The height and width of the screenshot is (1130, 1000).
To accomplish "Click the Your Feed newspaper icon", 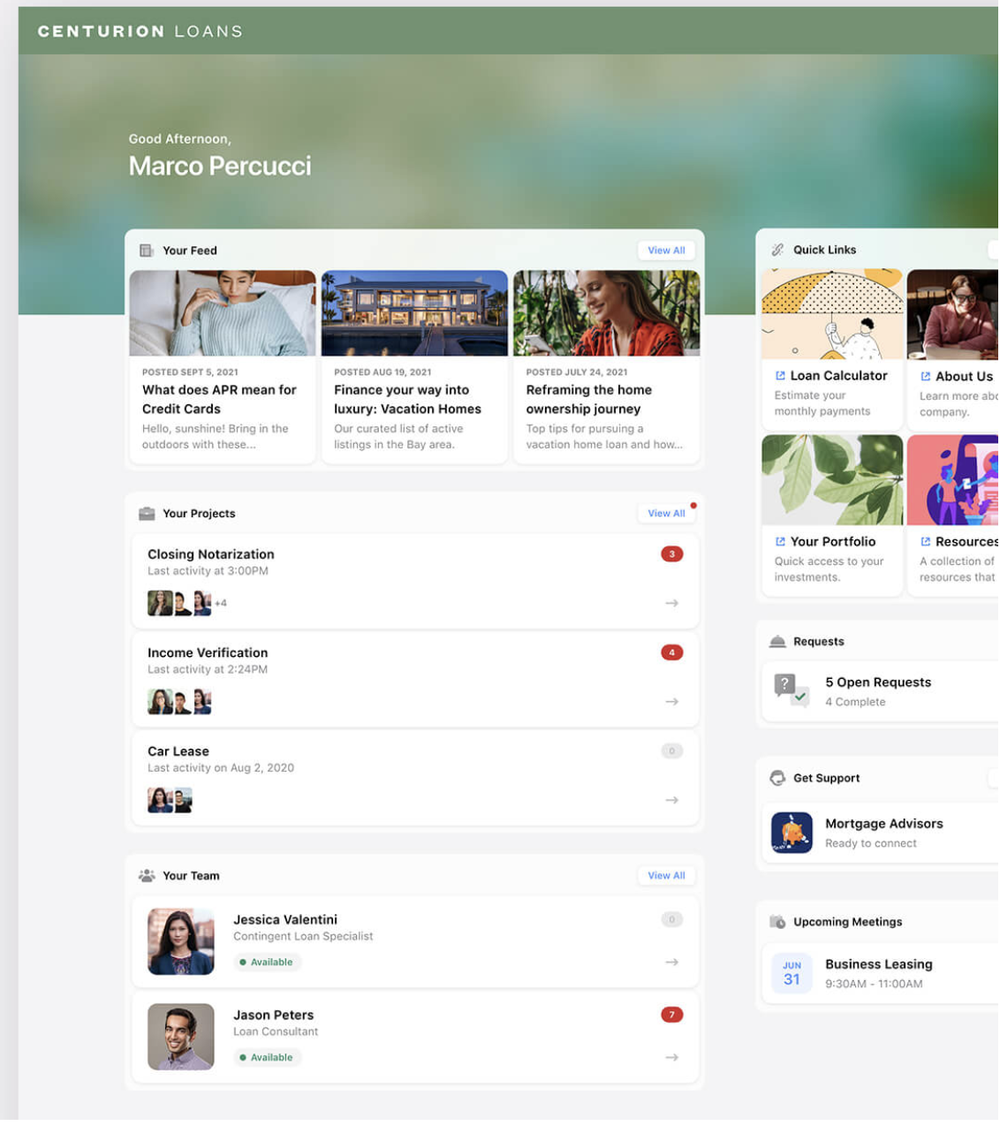I will click(x=147, y=250).
